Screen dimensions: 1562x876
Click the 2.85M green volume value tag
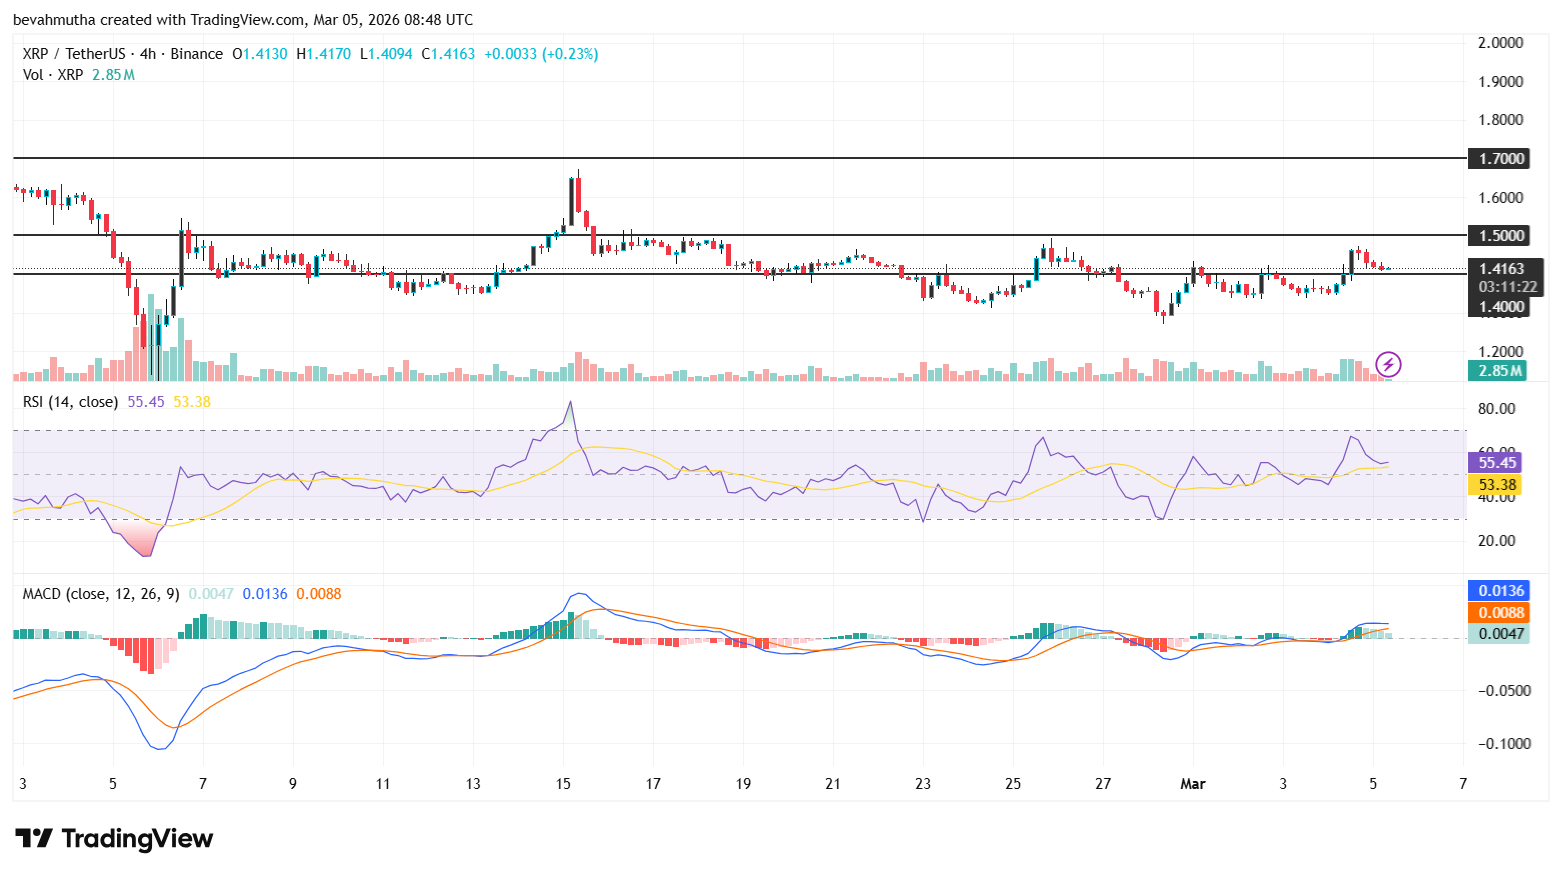click(x=1499, y=370)
